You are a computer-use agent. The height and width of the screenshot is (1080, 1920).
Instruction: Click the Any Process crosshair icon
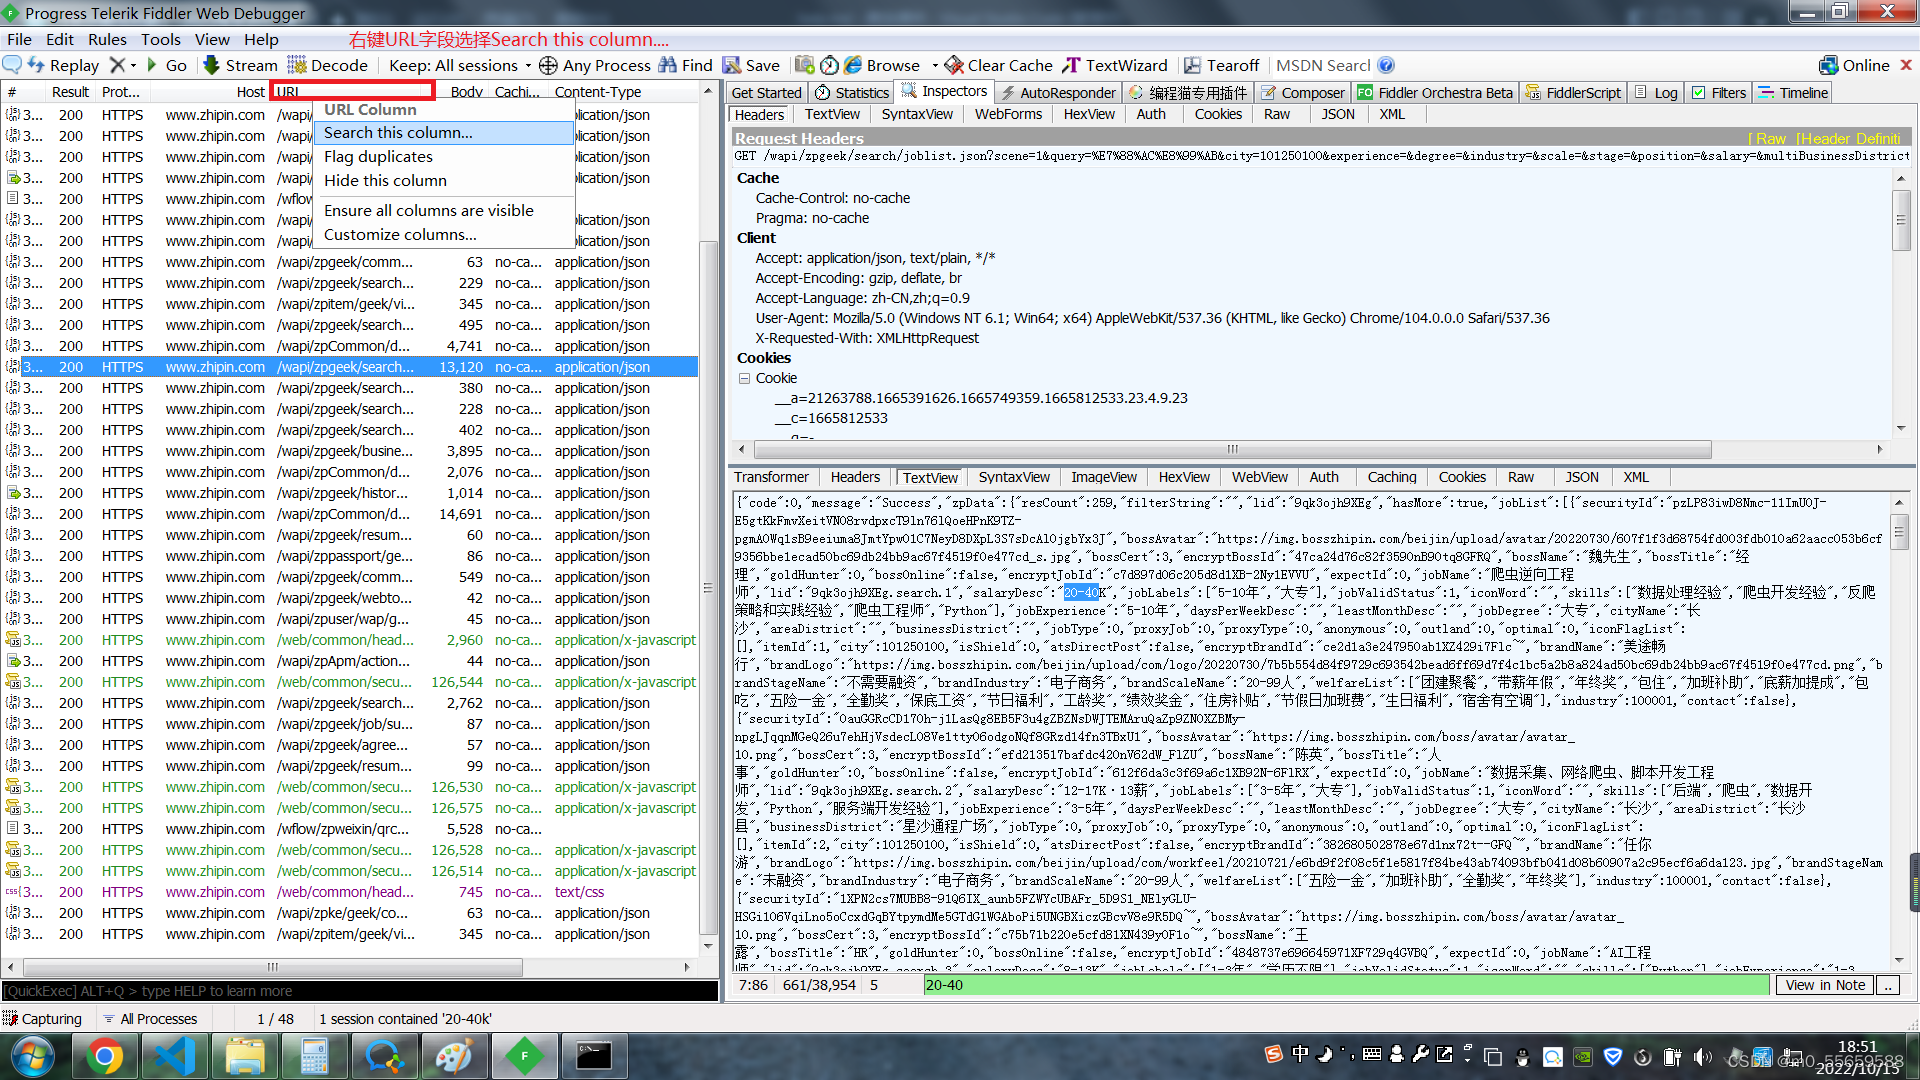point(548,65)
